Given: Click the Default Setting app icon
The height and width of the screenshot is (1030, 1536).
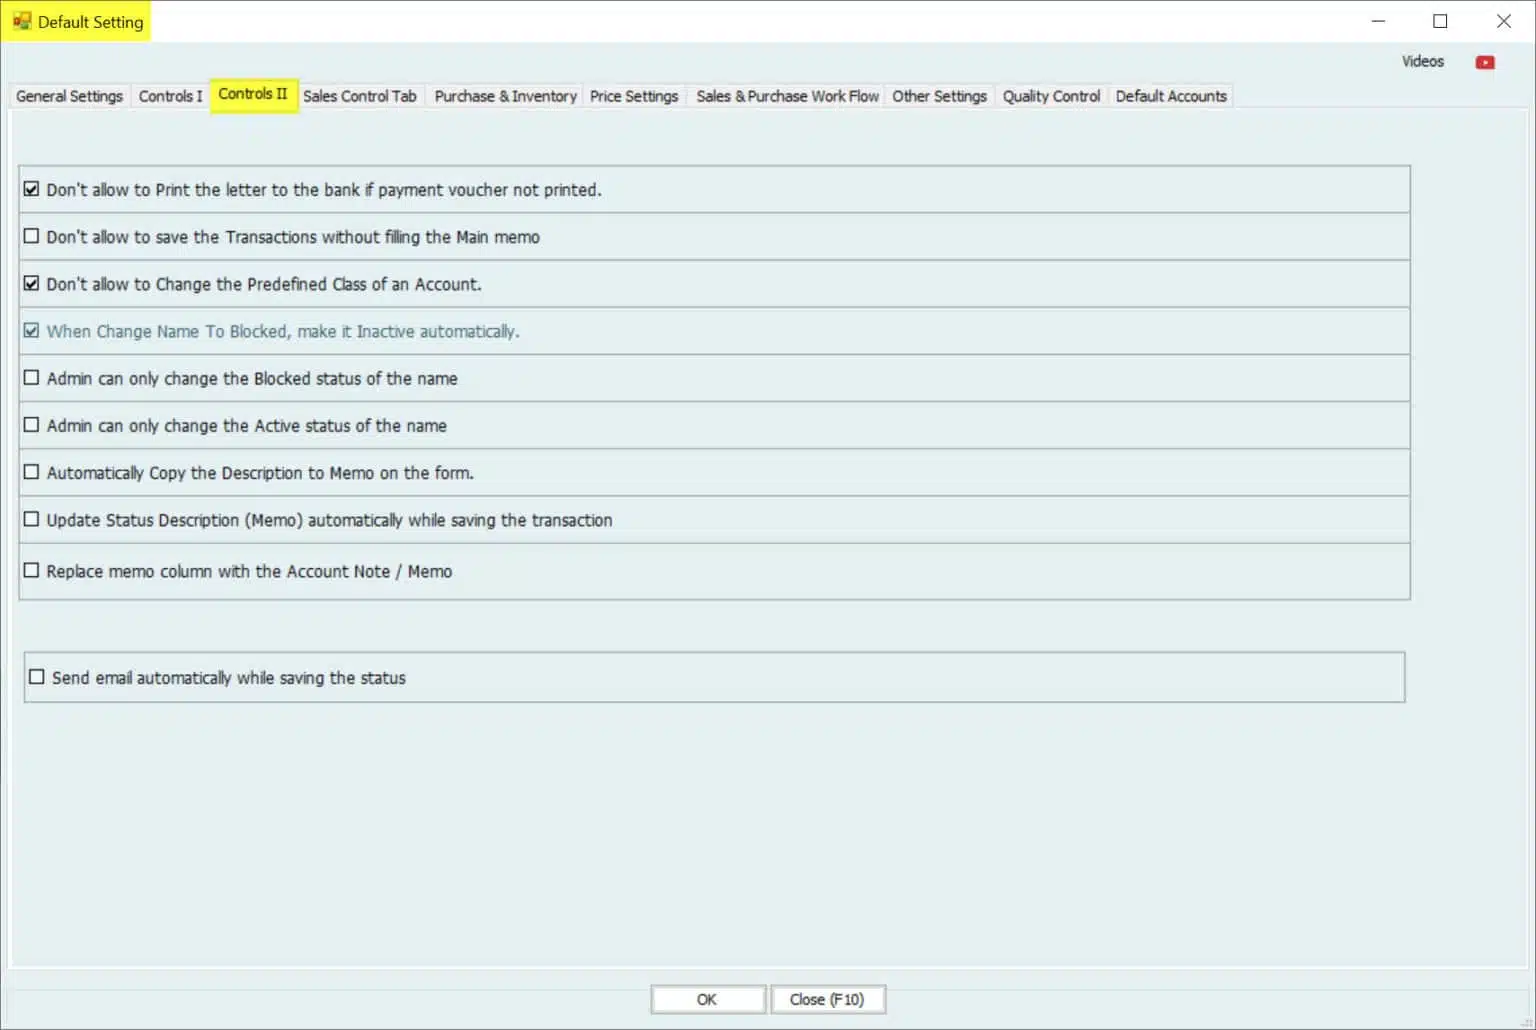Looking at the screenshot, I should 22,21.
